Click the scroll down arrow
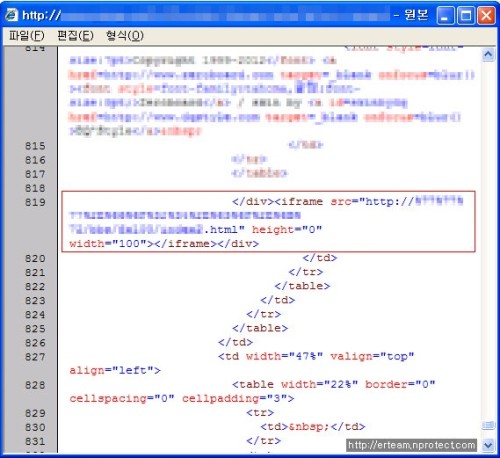 pos(488,445)
